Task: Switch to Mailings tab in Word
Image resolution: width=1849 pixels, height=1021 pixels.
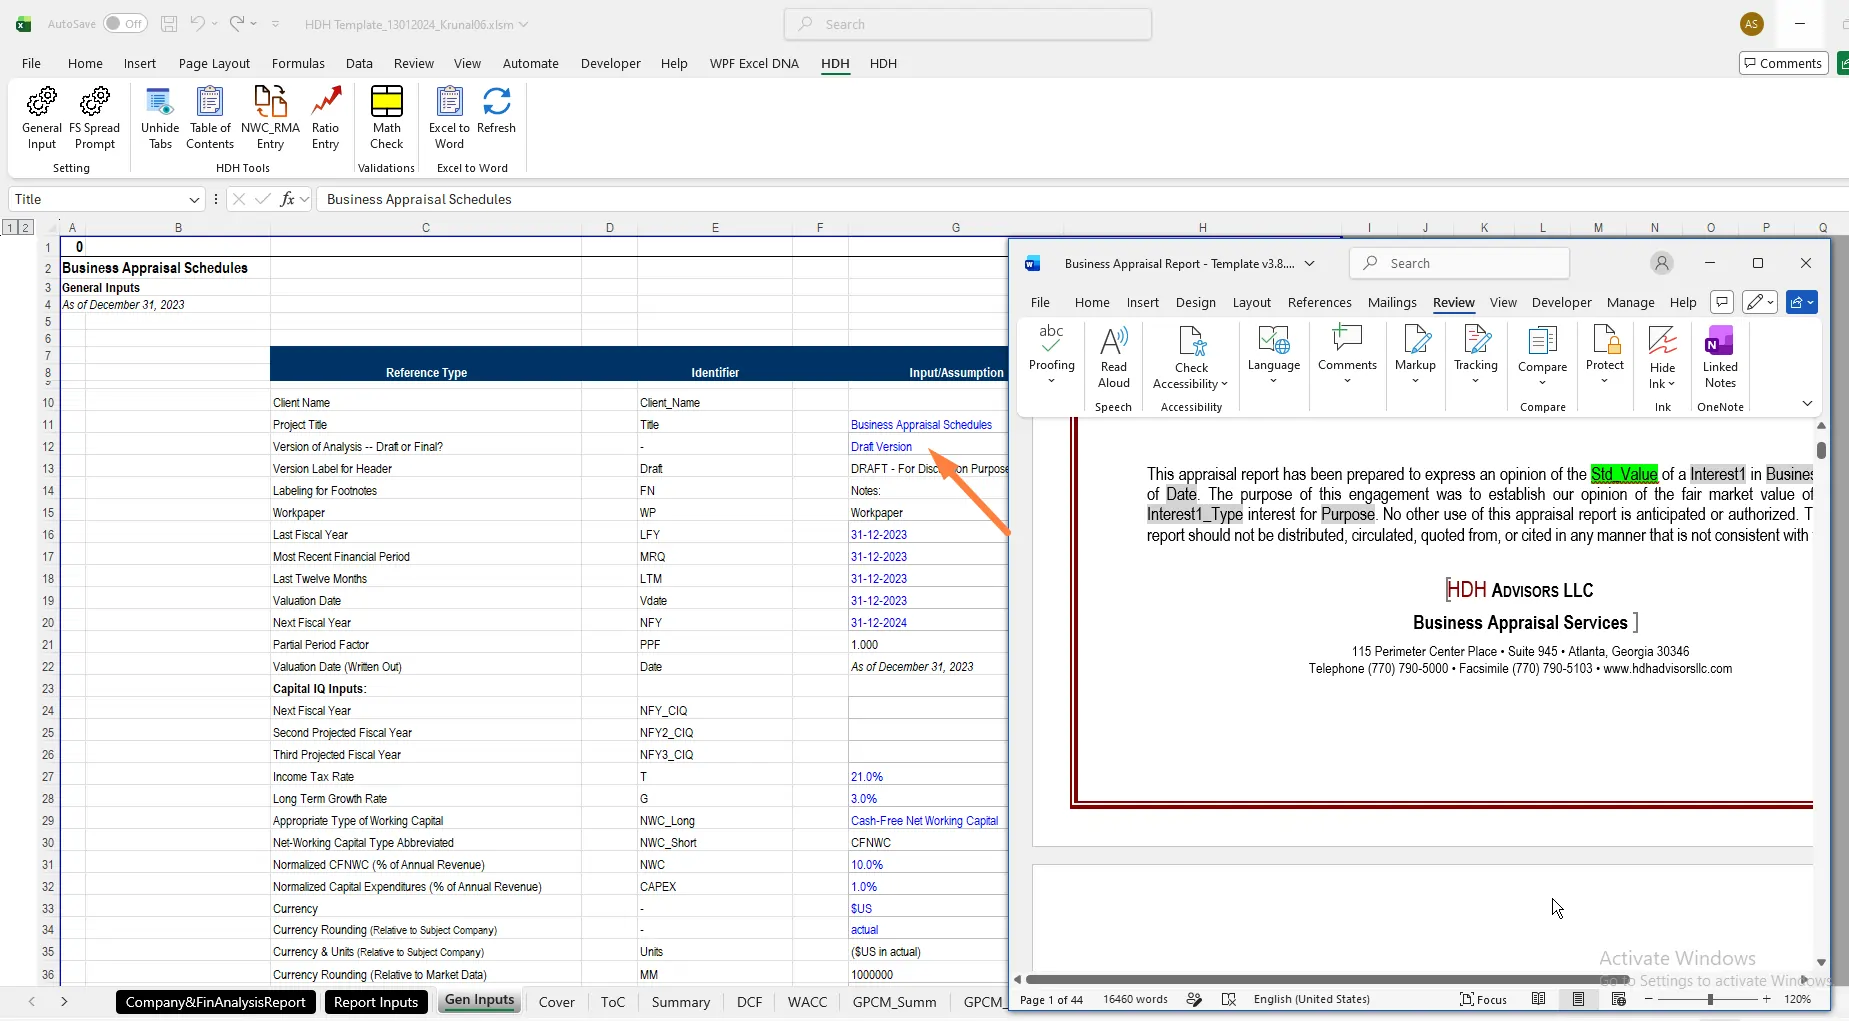Action: click(x=1392, y=302)
